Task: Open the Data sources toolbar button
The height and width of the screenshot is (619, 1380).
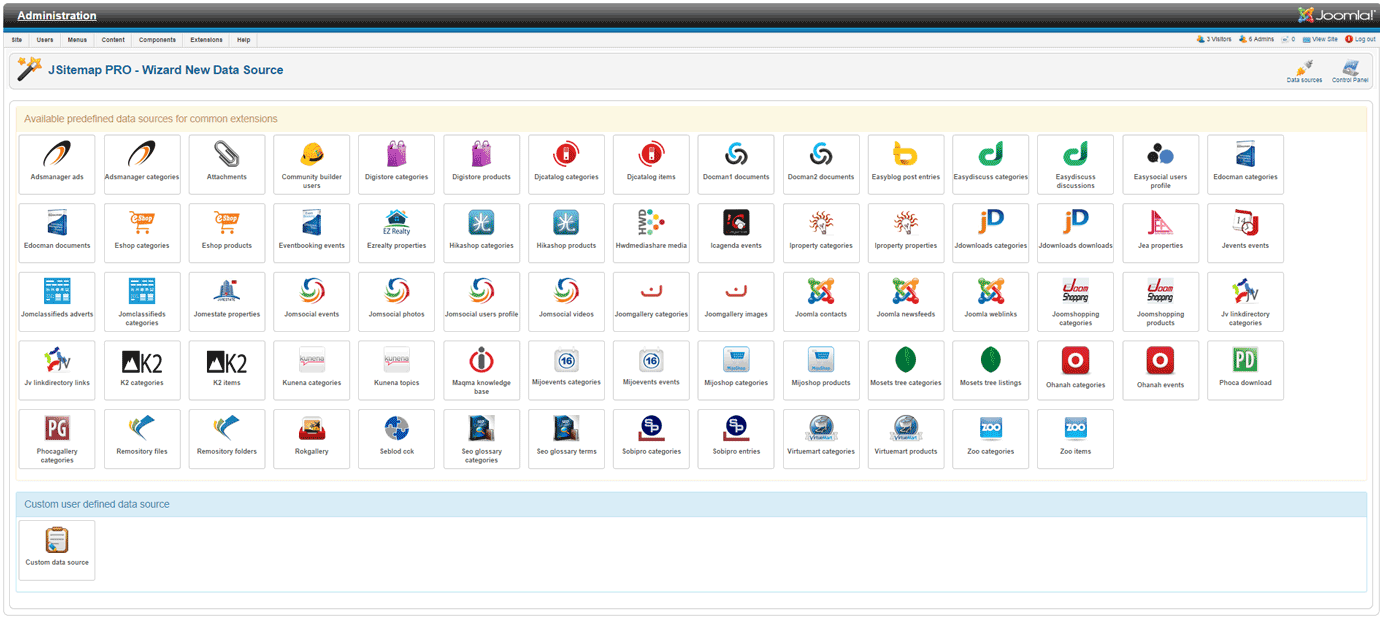Action: [1304, 71]
